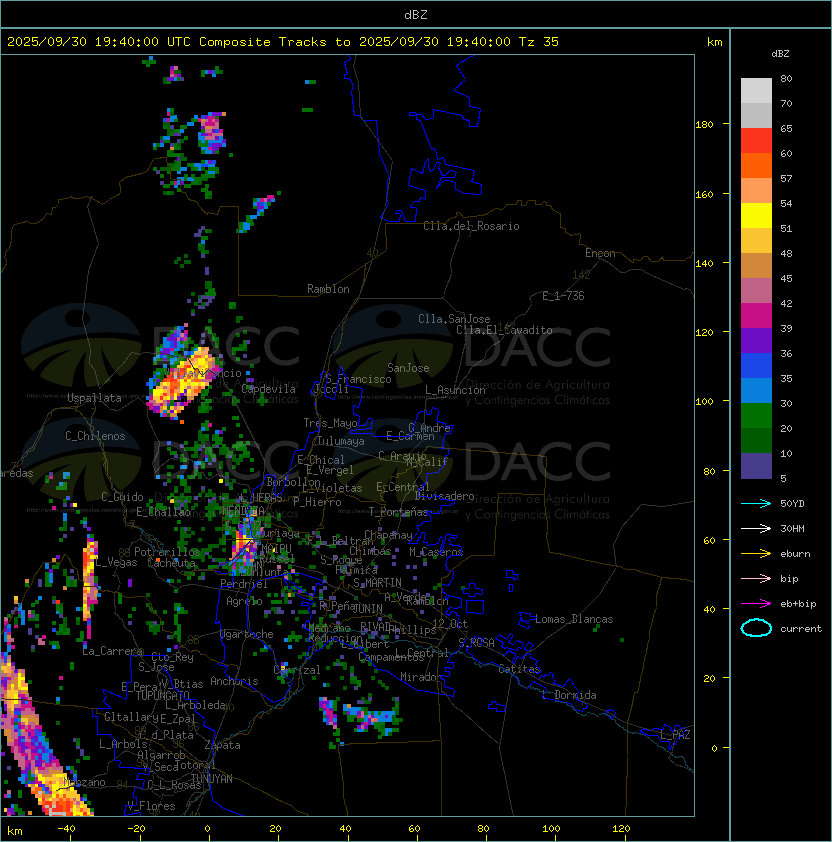Image resolution: width=832 pixels, height=842 pixels.
Task: Click the white 30HM arrow legend icon
Action: pyautogui.click(x=756, y=528)
